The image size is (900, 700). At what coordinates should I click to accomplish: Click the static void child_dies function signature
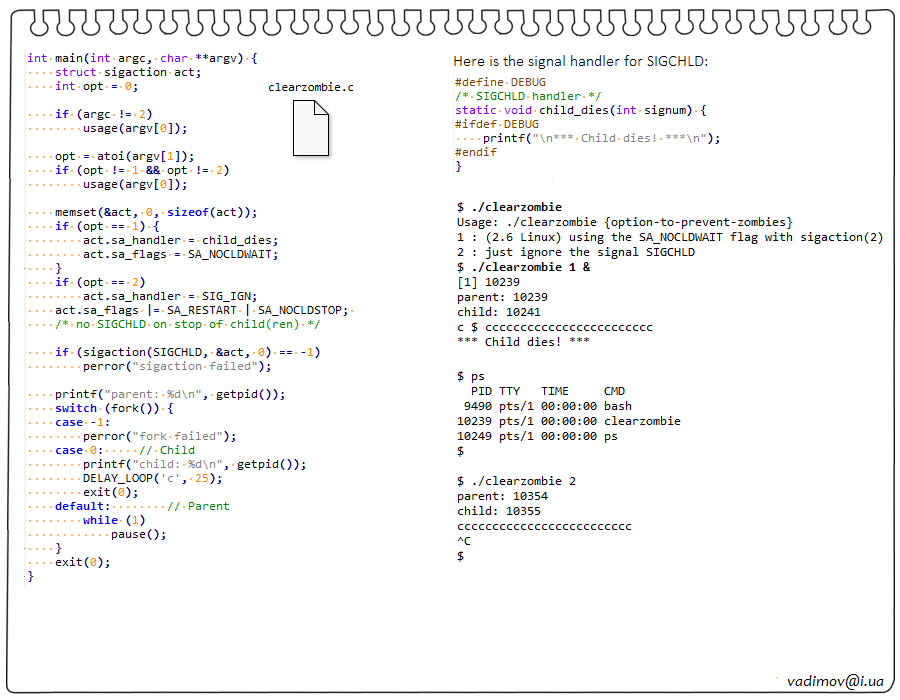click(x=580, y=110)
